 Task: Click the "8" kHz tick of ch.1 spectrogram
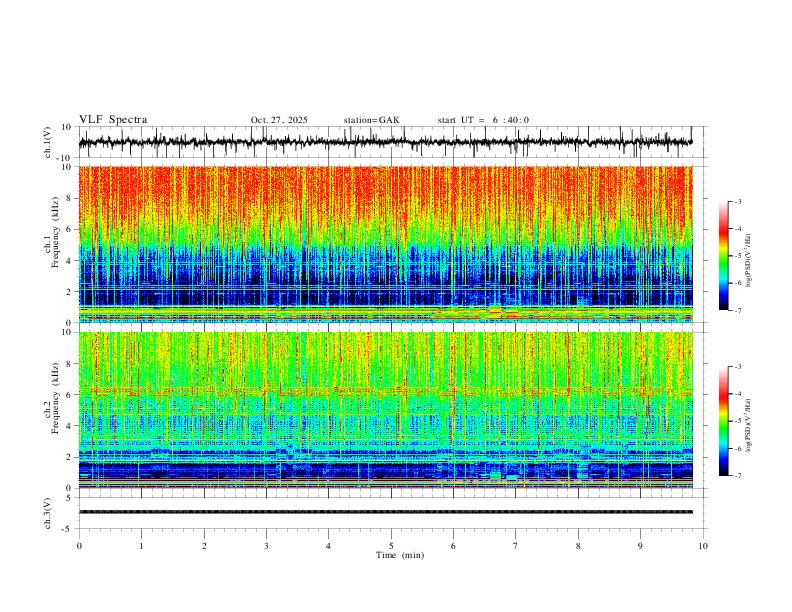coord(70,198)
